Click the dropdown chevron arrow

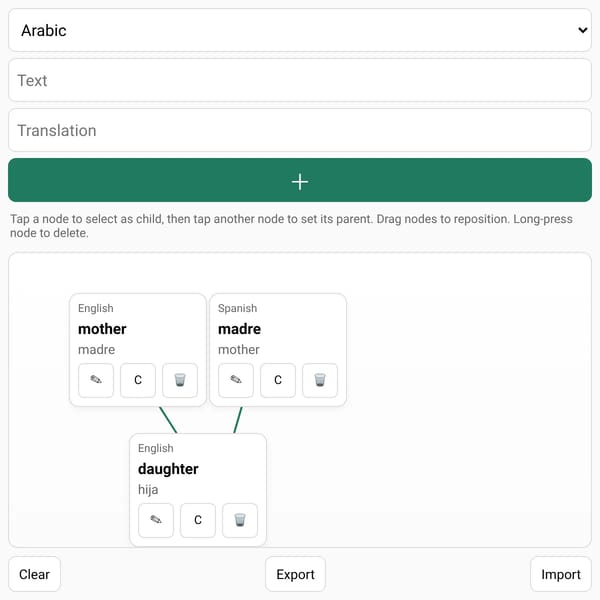pyautogui.click(x=582, y=30)
